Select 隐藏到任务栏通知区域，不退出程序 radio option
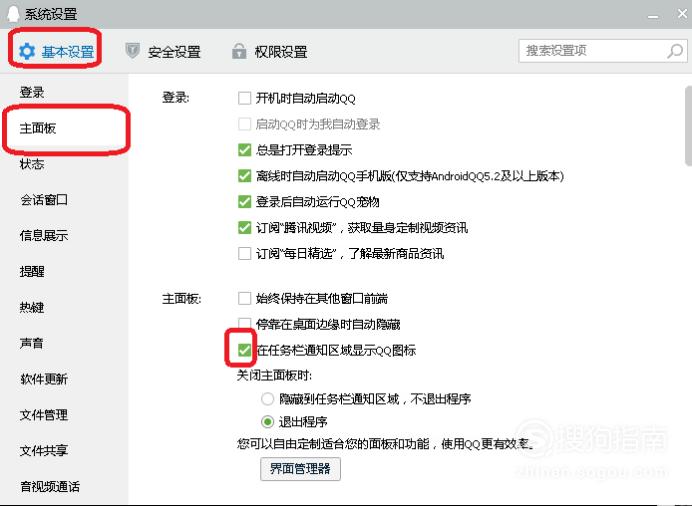The height and width of the screenshot is (506, 692). [267, 399]
